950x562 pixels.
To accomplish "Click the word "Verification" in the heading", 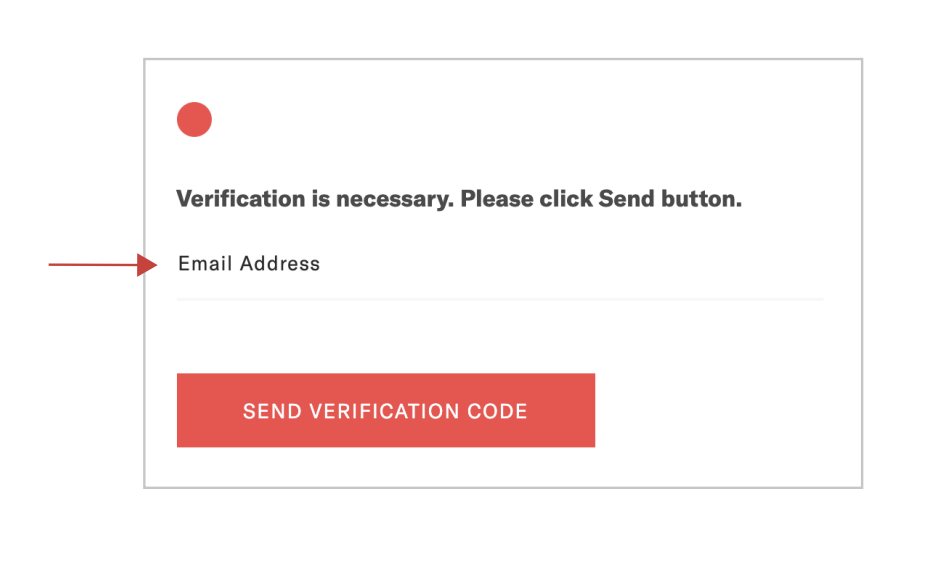I will (241, 199).
